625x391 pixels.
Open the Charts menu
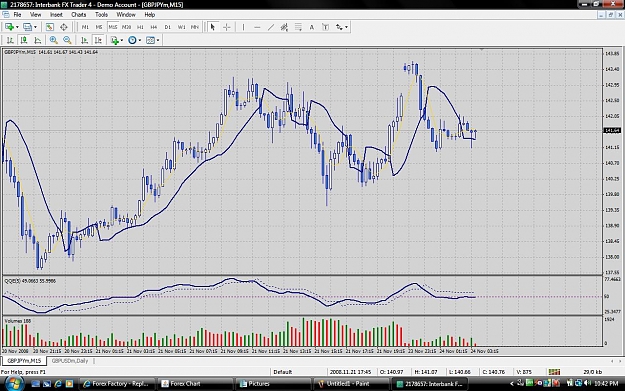click(x=79, y=15)
